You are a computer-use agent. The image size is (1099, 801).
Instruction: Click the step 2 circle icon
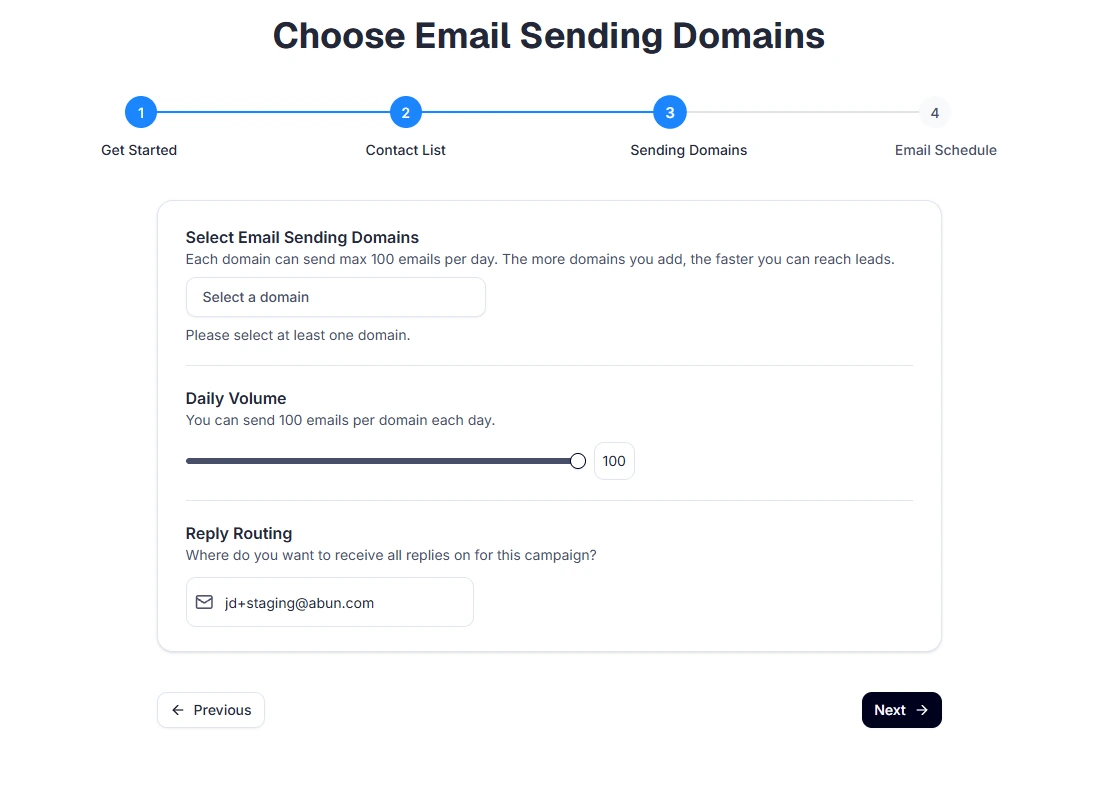(405, 113)
